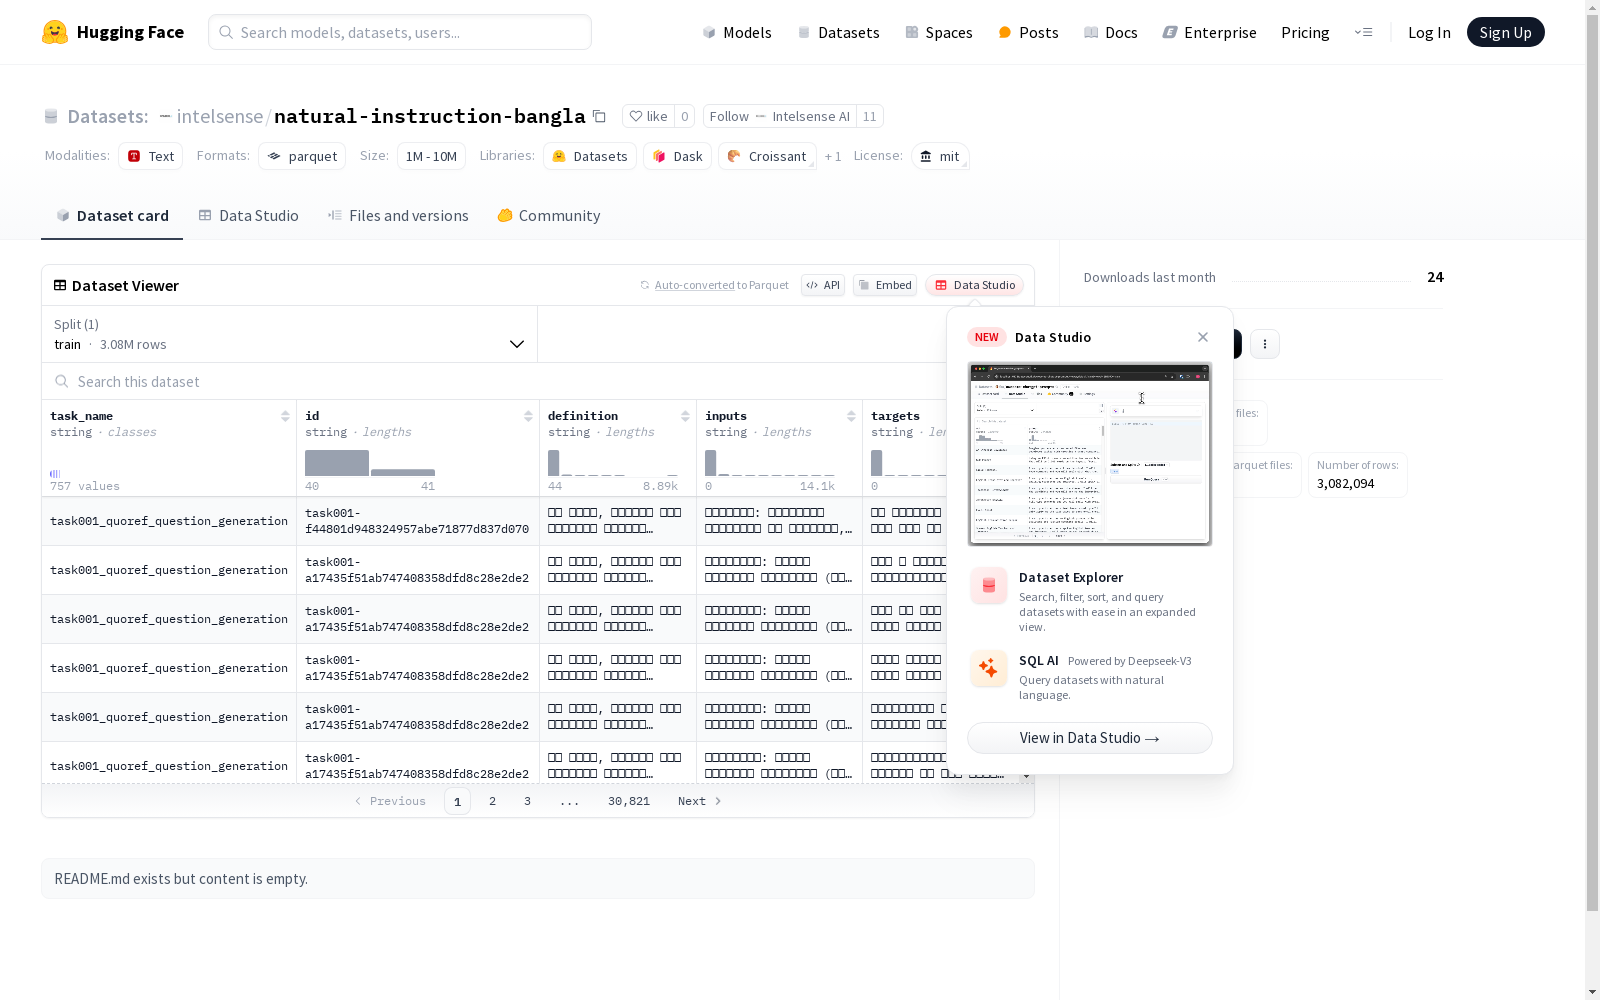Show the +1 more libraries

[833, 157]
